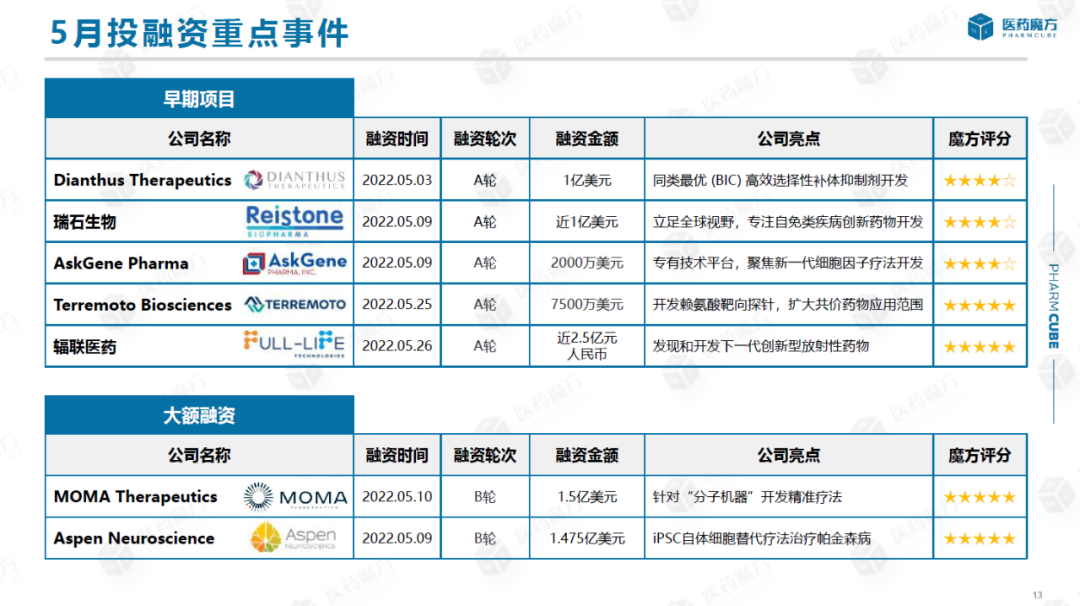Click the Dianthus Therapeutics logo image
This screenshot has height=606, width=1080.
(295, 180)
